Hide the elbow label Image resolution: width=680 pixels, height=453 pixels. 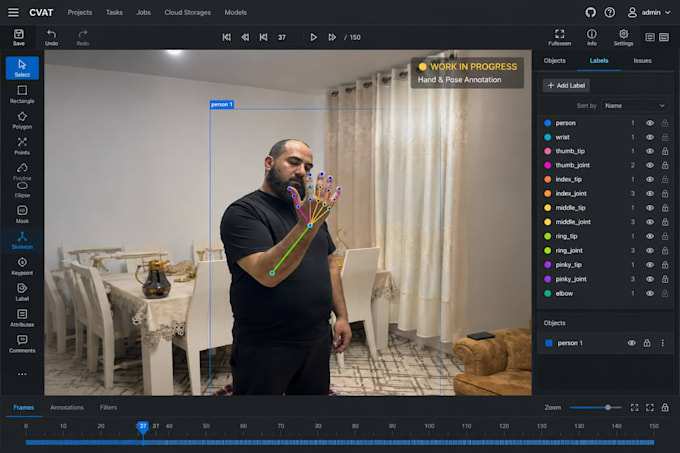[x=650, y=293]
